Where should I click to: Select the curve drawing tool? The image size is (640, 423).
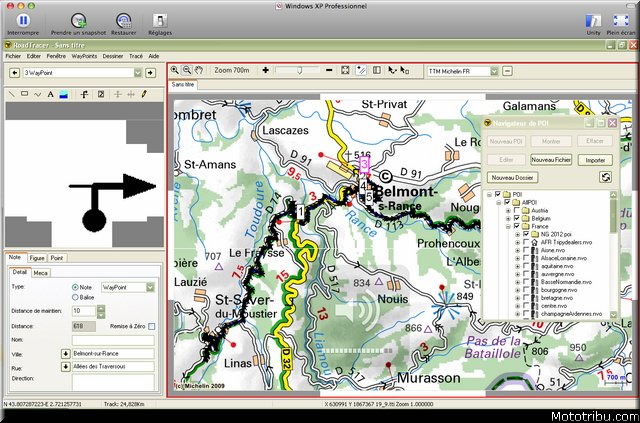[x=38, y=94]
